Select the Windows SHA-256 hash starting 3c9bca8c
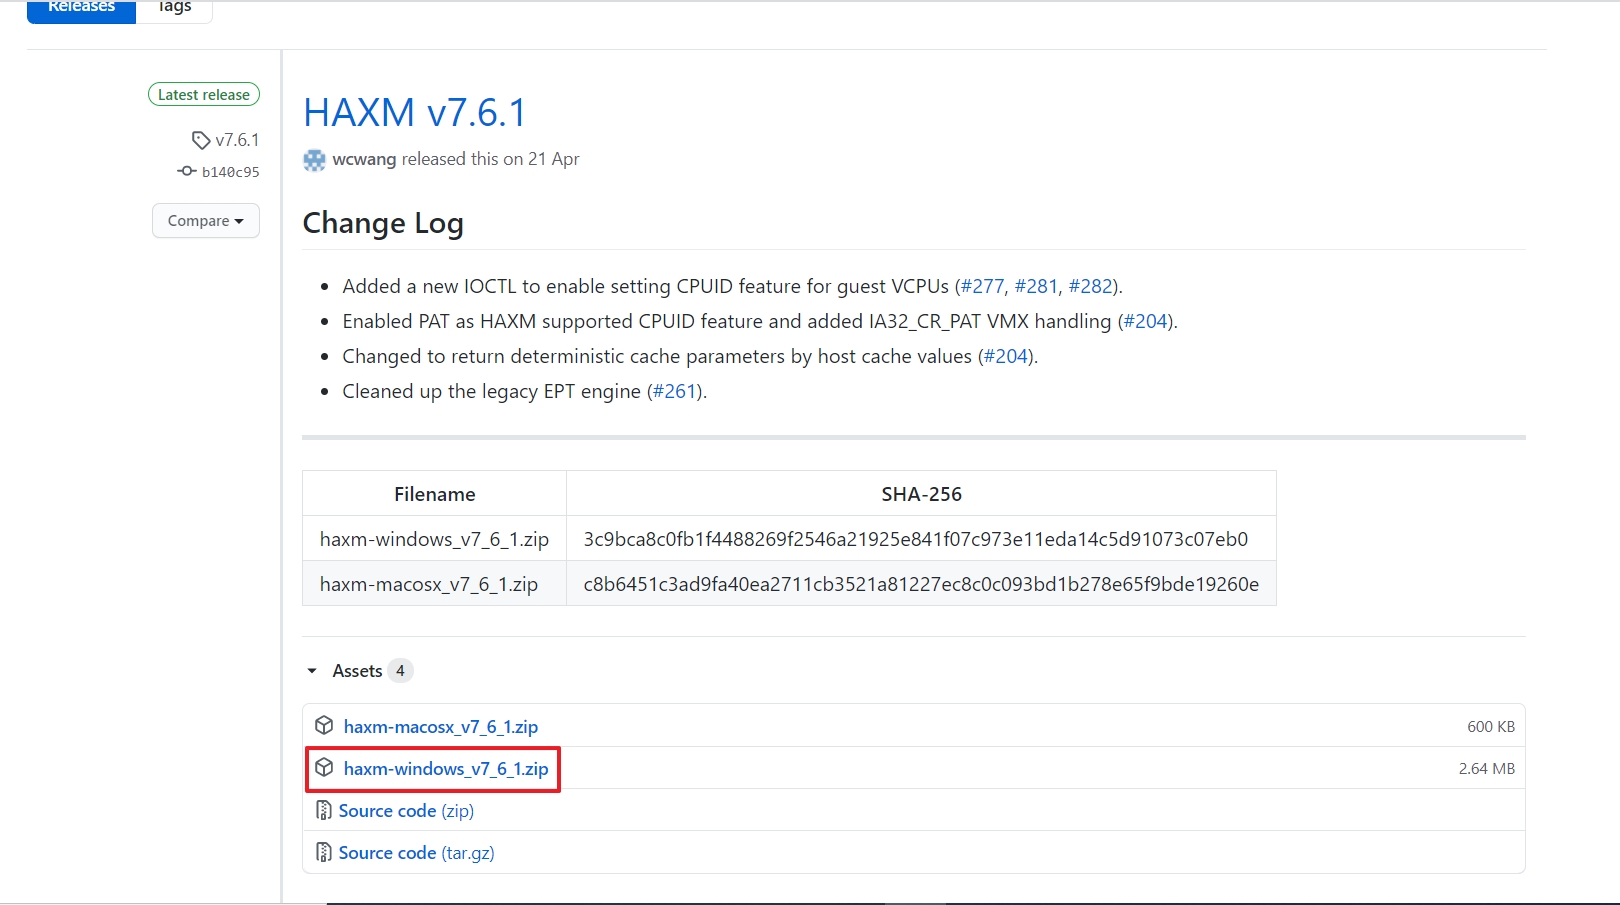 [x=916, y=539]
